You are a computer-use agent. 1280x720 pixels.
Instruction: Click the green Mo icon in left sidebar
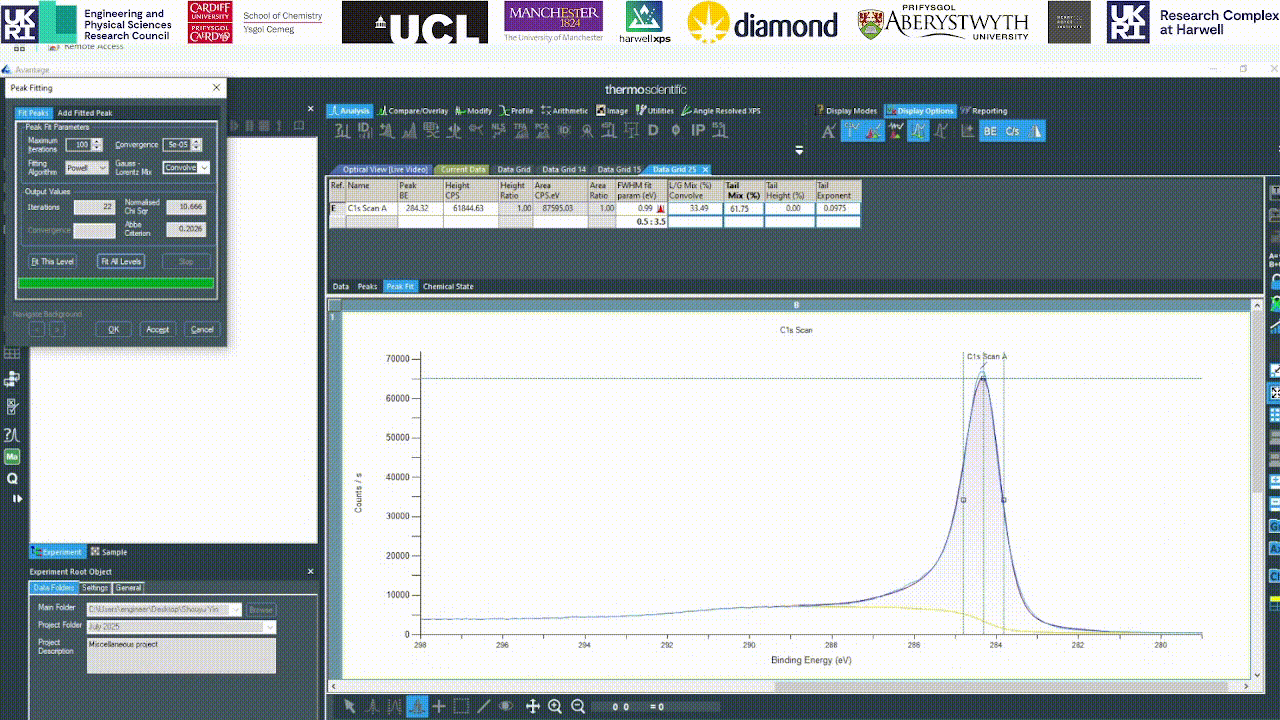tap(12, 456)
